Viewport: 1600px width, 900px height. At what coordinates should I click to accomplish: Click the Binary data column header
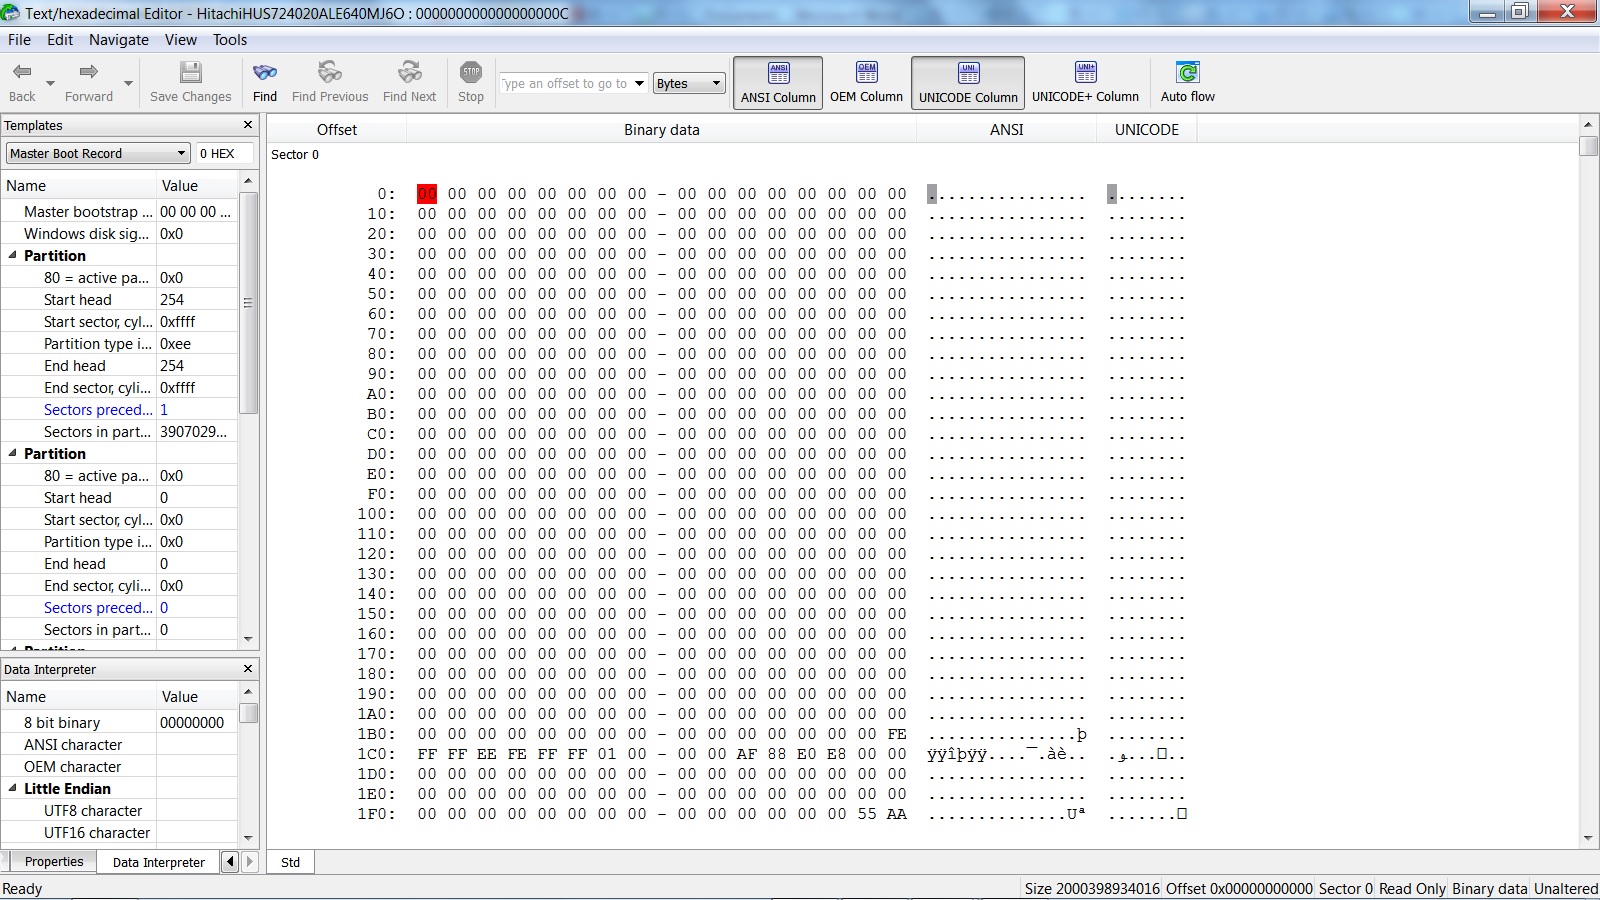click(661, 129)
